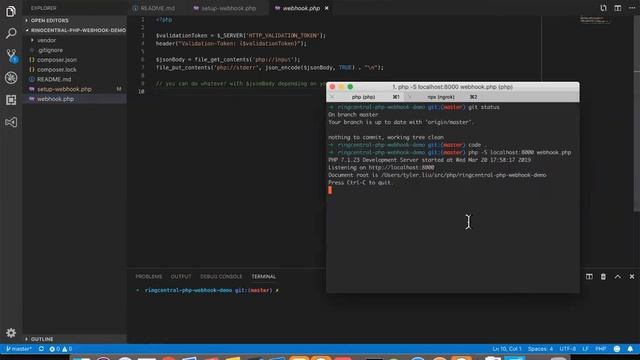Kill the integrated terminal with trash icon
Screen dimensions: 640x360
coord(603,277)
